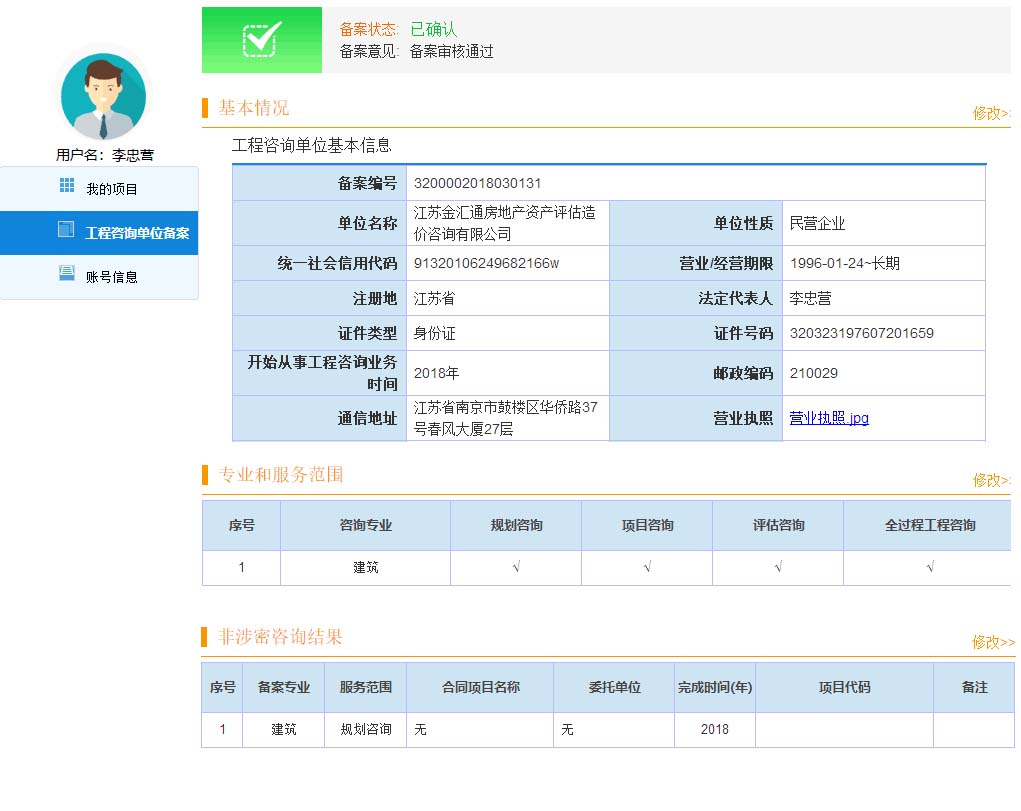
Task: Click the orange marker beside 非涉密咨询结果 heading
Action: pyautogui.click(x=205, y=637)
